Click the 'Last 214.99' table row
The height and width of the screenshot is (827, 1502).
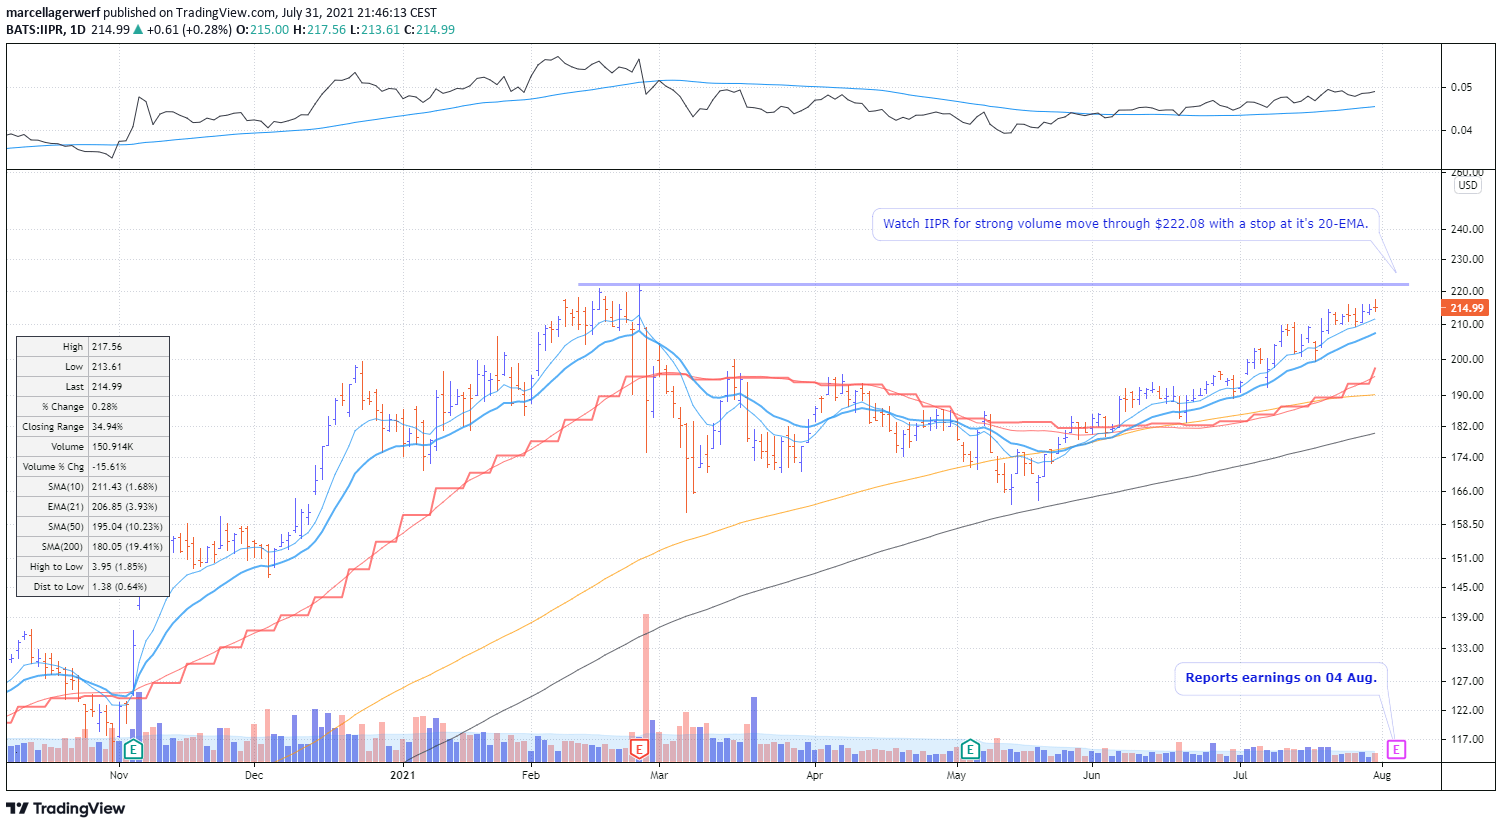(93, 387)
